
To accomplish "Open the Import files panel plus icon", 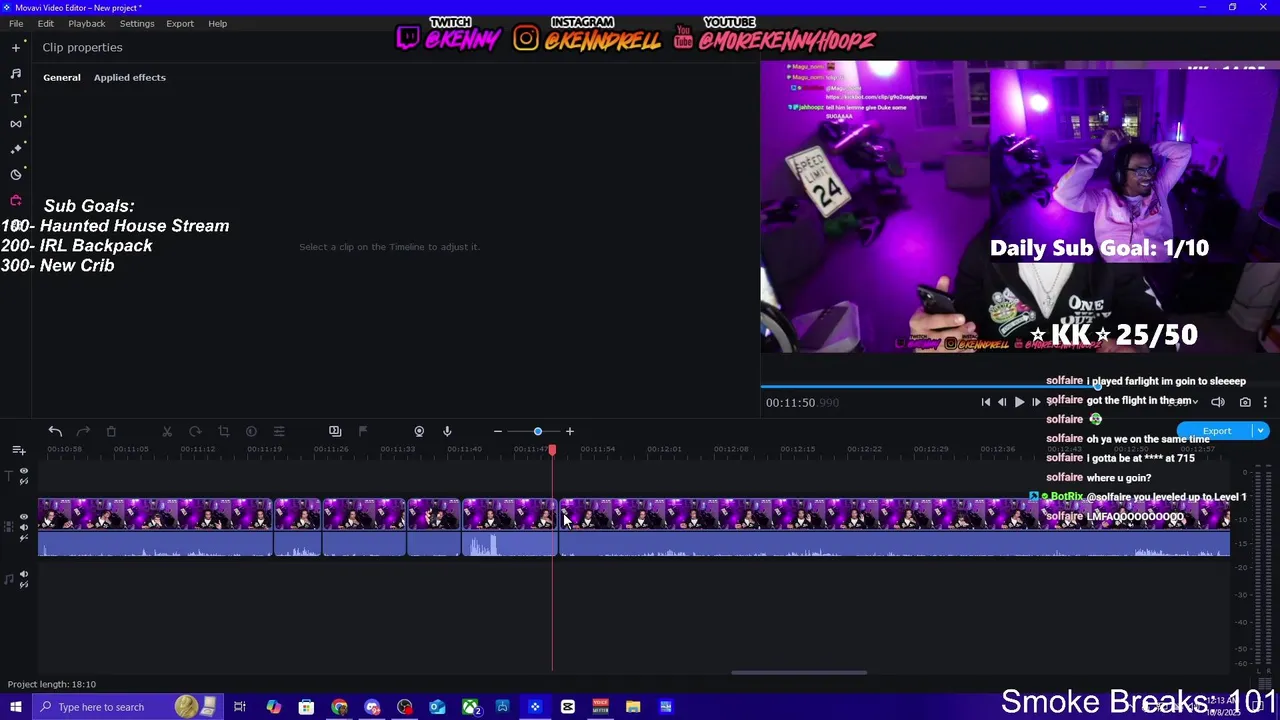I will [x=15, y=48].
